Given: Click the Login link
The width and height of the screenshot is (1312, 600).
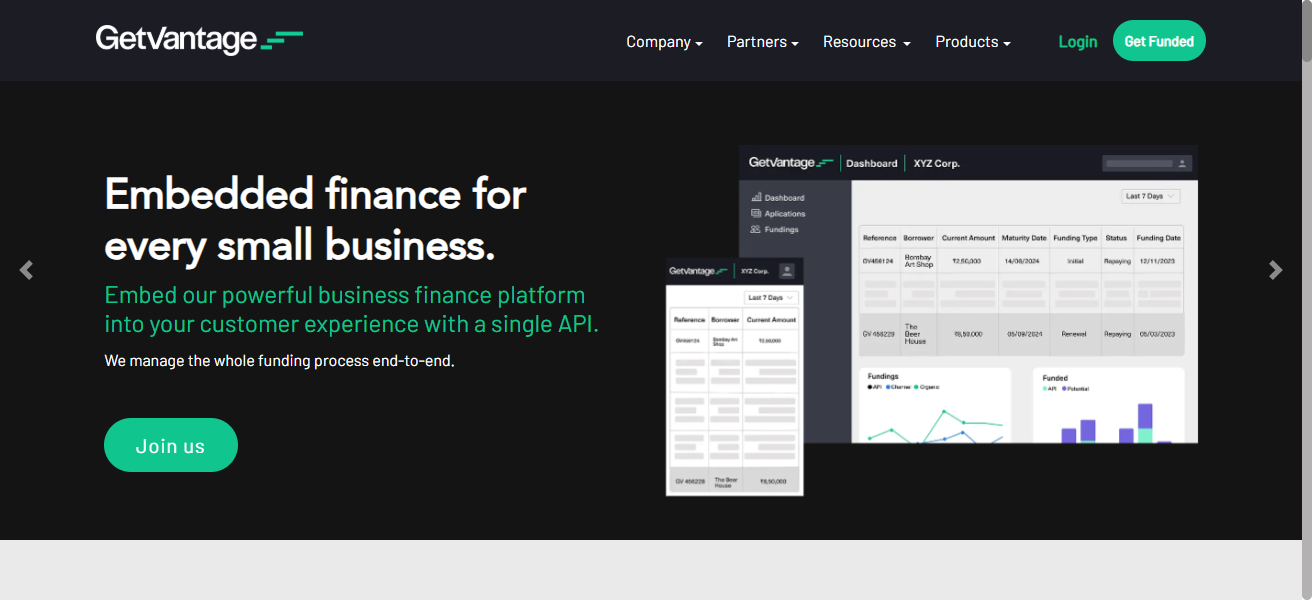Looking at the screenshot, I should click(x=1077, y=42).
